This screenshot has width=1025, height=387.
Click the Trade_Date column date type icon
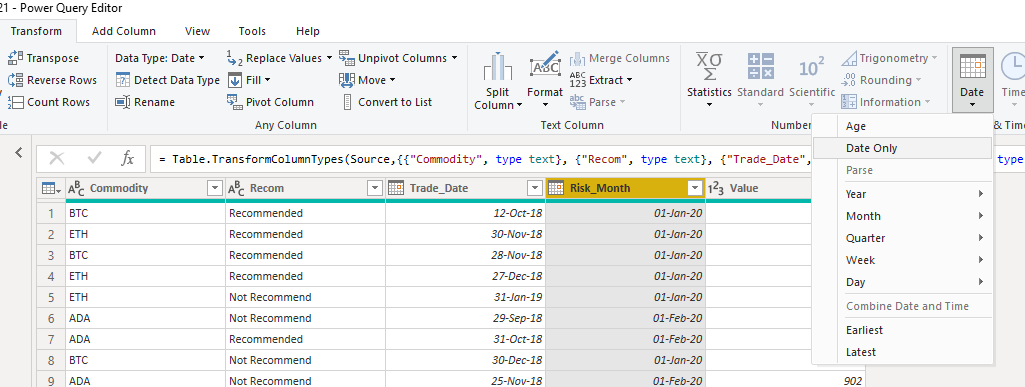click(x=396, y=188)
